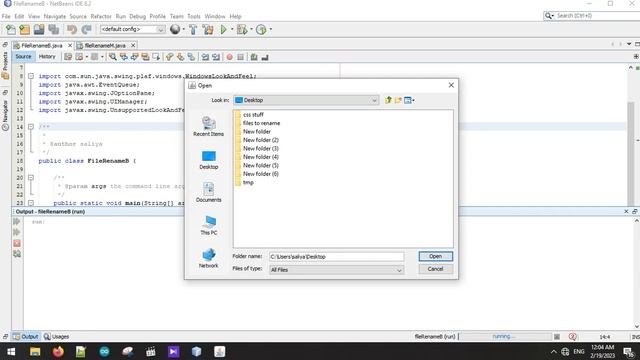The height and width of the screenshot is (360, 640).
Task: Browse Network shortcut in dialog
Action: [x=209, y=258]
